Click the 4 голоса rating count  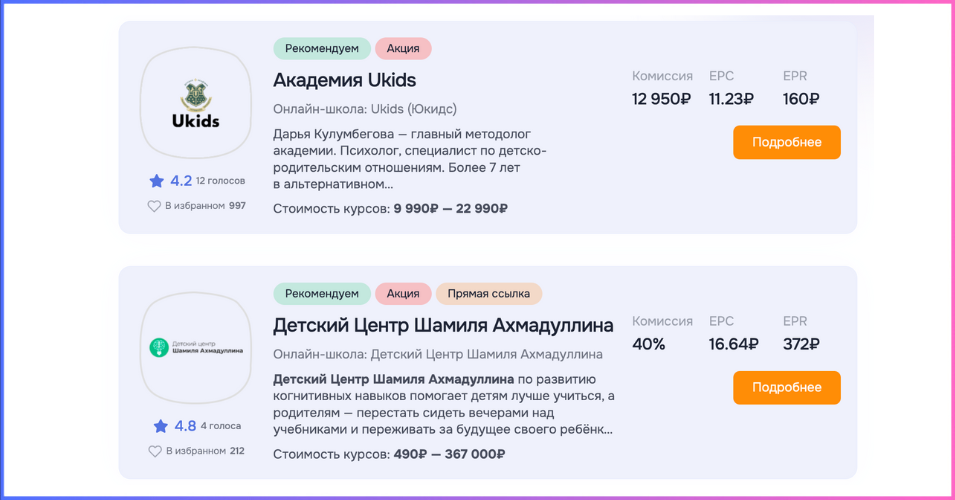(219, 426)
